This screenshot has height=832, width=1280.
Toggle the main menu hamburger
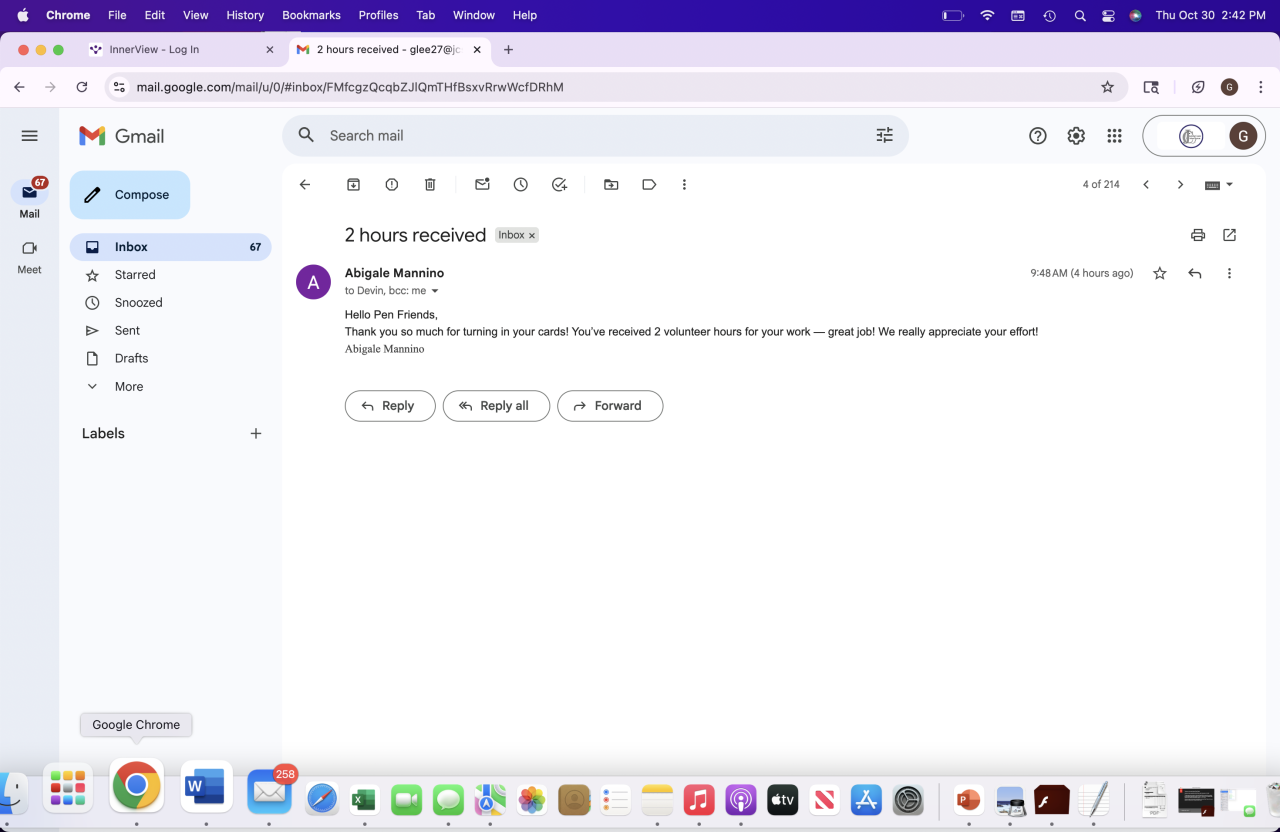point(29,136)
